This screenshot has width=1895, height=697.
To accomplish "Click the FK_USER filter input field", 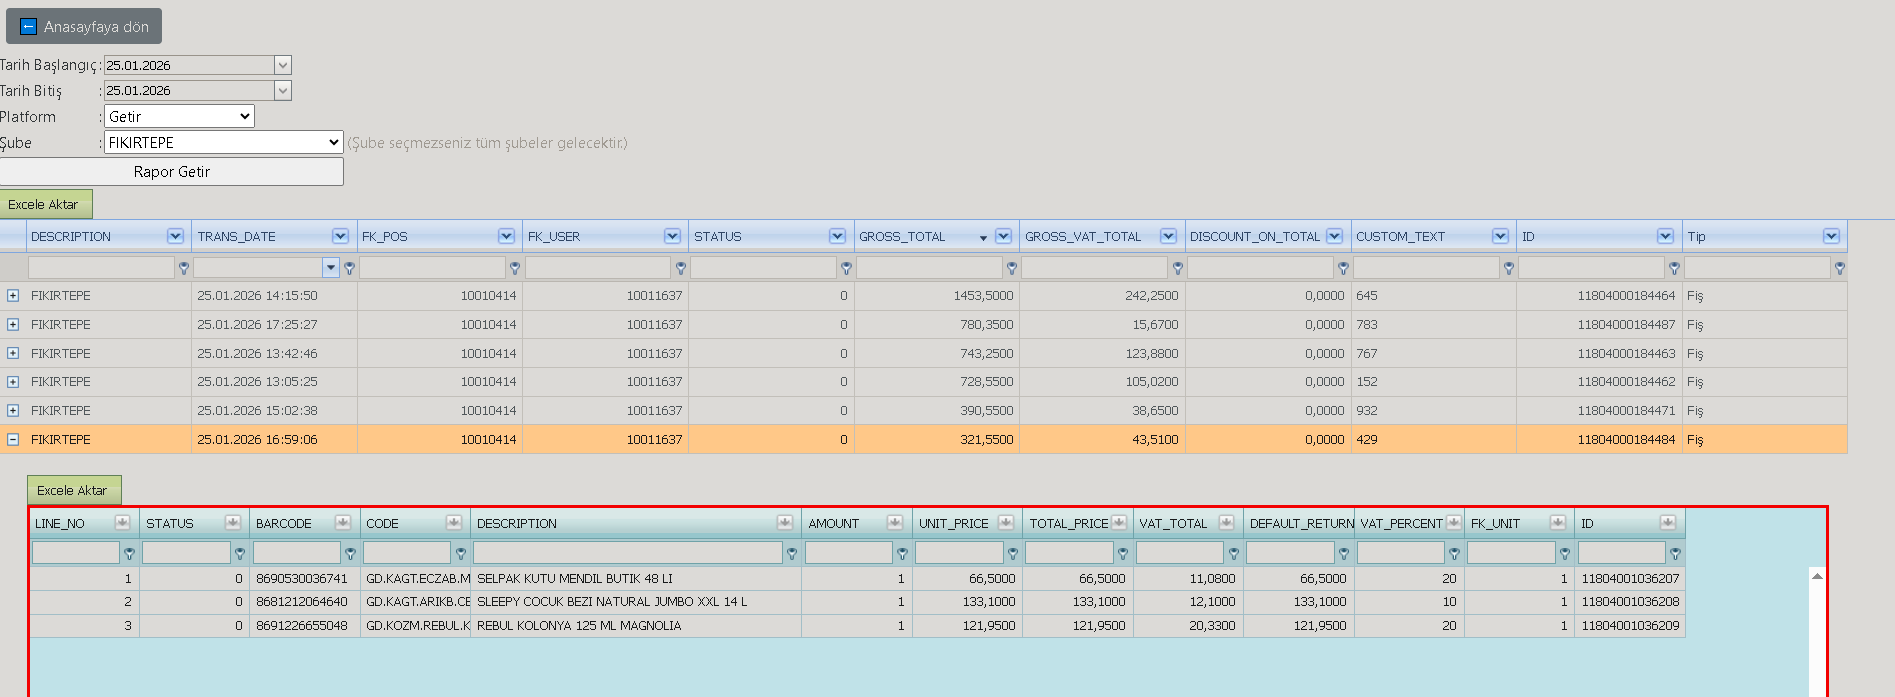I will click(x=598, y=268).
